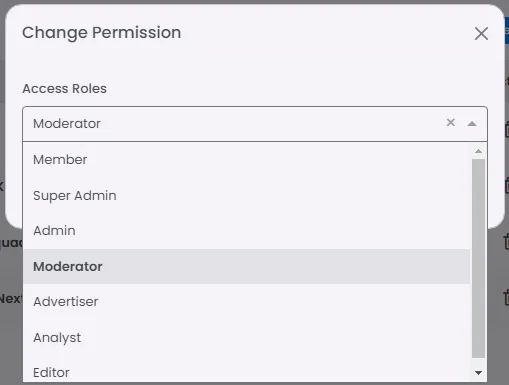Select Analyst from the roles list
The width and height of the screenshot is (509, 385).
coord(246,337)
